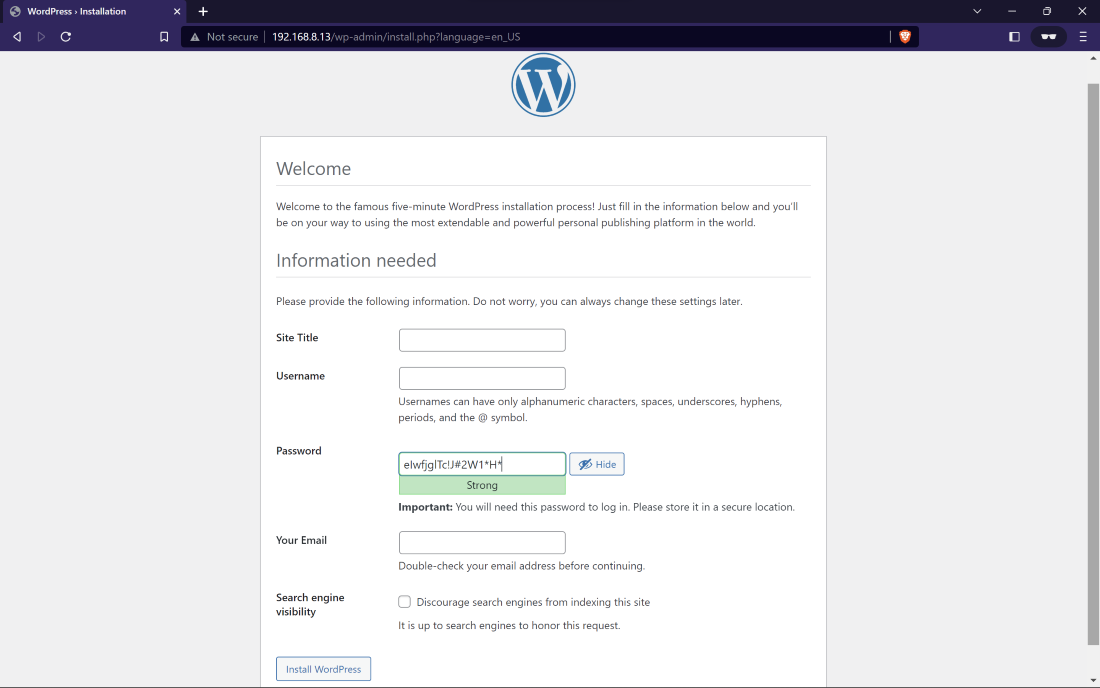This screenshot has width=1100, height=688.
Task: Click the Your Email label
Action: 301,540
